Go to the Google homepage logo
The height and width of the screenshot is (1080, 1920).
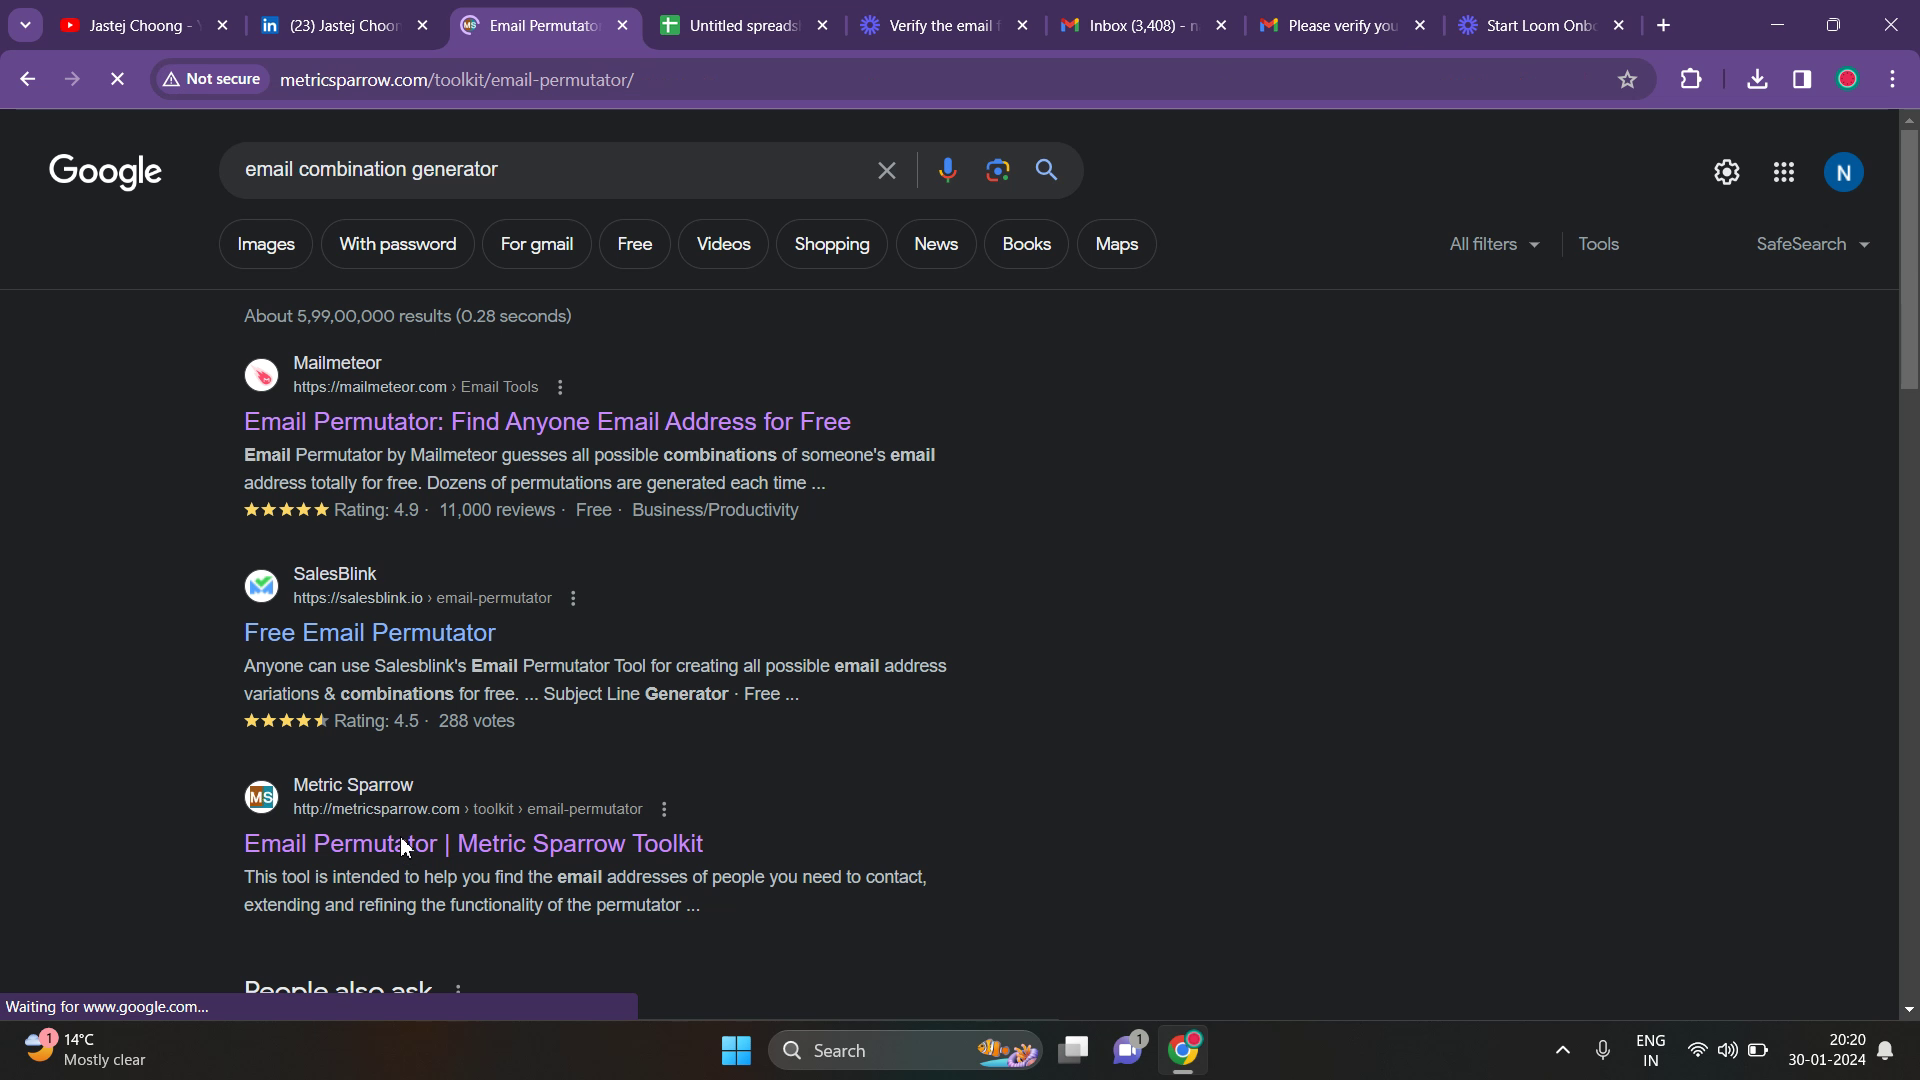click(x=105, y=172)
